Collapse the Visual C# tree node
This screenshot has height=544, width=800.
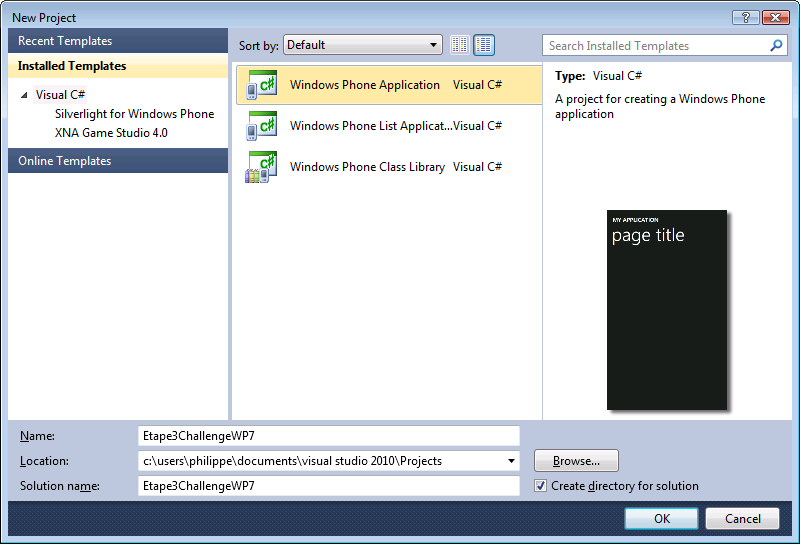coord(24,96)
